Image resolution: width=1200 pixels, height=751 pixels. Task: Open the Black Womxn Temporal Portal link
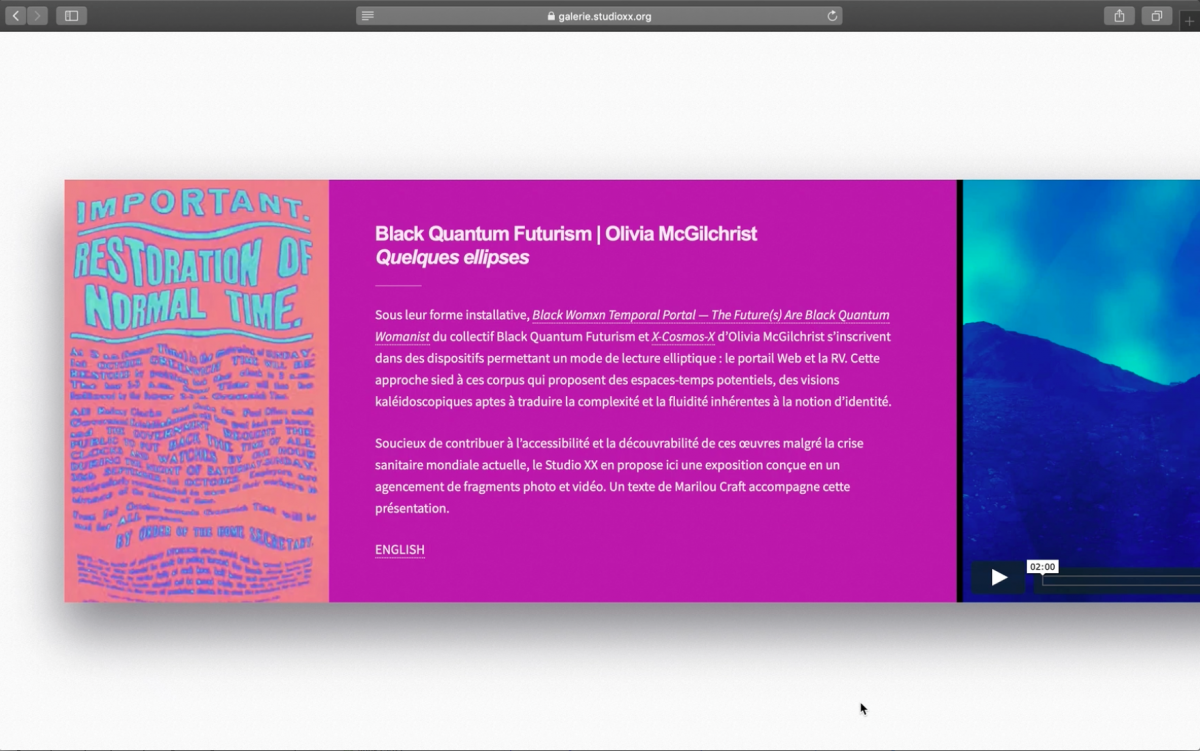point(632,326)
